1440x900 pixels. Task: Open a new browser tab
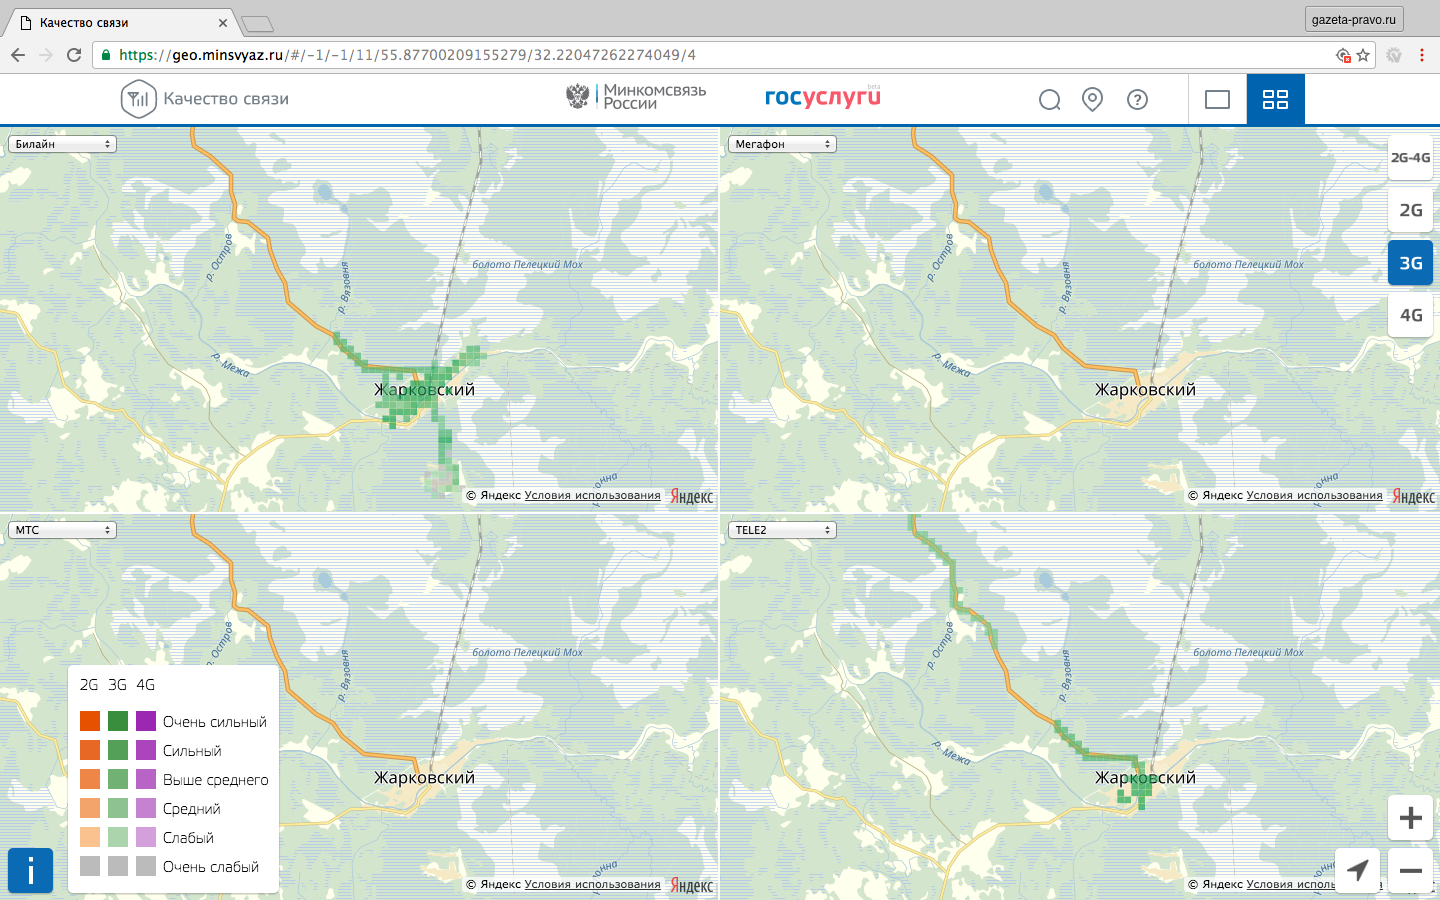tap(258, 24)
